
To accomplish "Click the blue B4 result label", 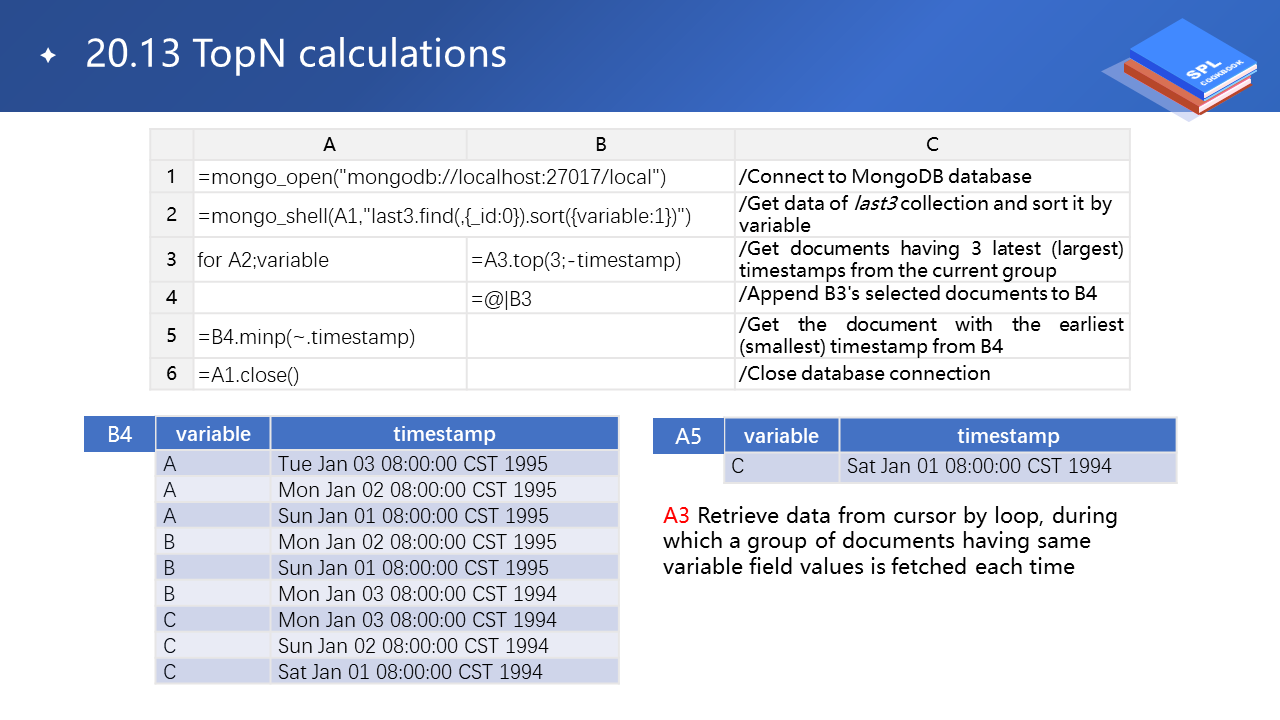I will pyautogui.click(x=119, y=435).
